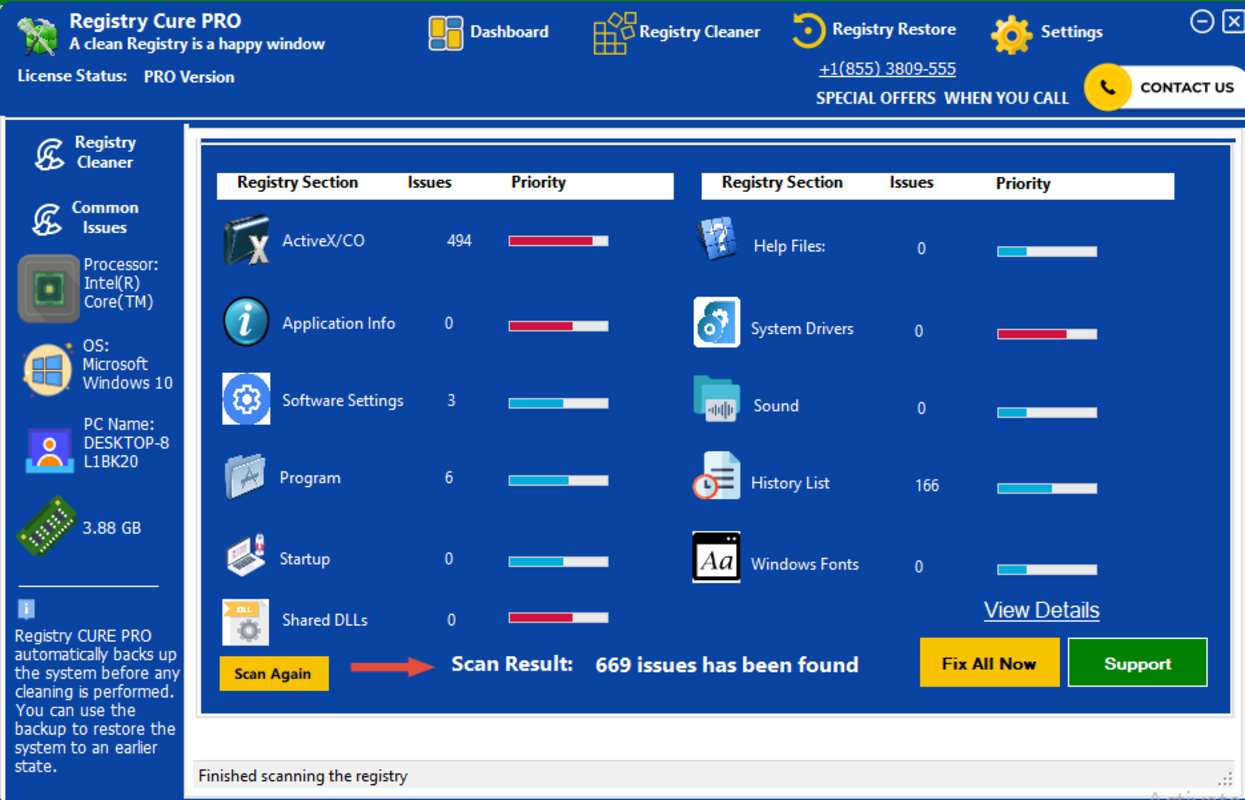Click the Registry Cleaner grid icon
The height and width of the screenshot is (800, 1245).
point(614,33)
